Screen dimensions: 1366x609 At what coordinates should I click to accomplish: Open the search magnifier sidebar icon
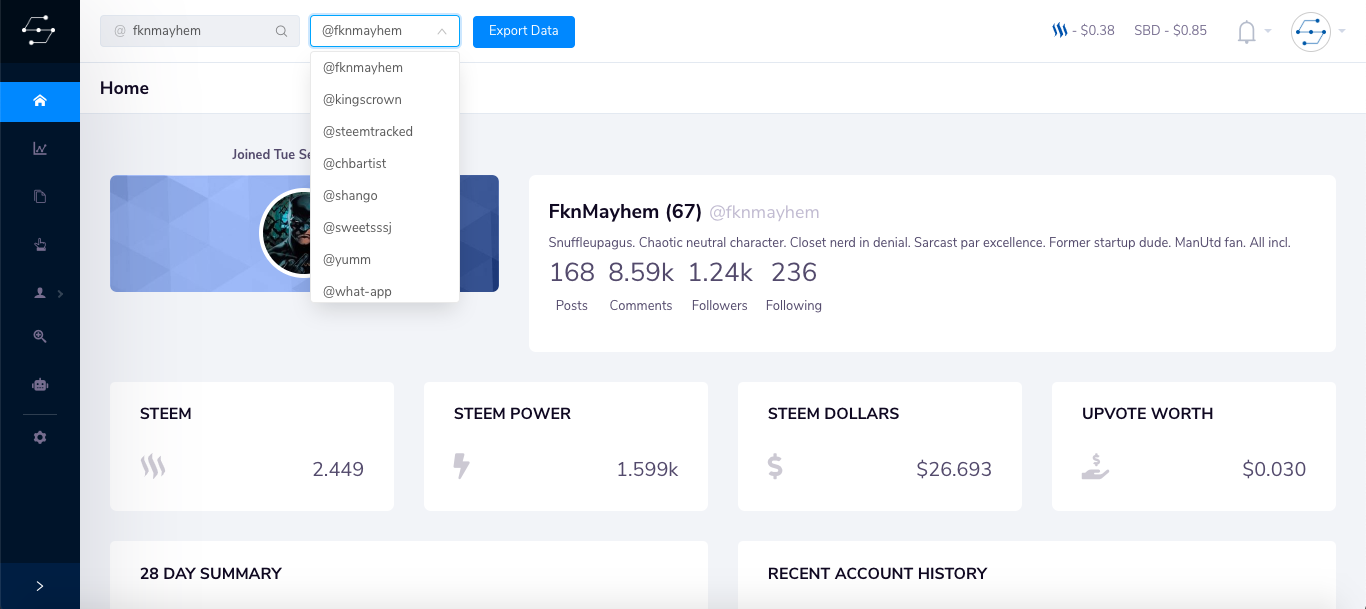[40, 337]
